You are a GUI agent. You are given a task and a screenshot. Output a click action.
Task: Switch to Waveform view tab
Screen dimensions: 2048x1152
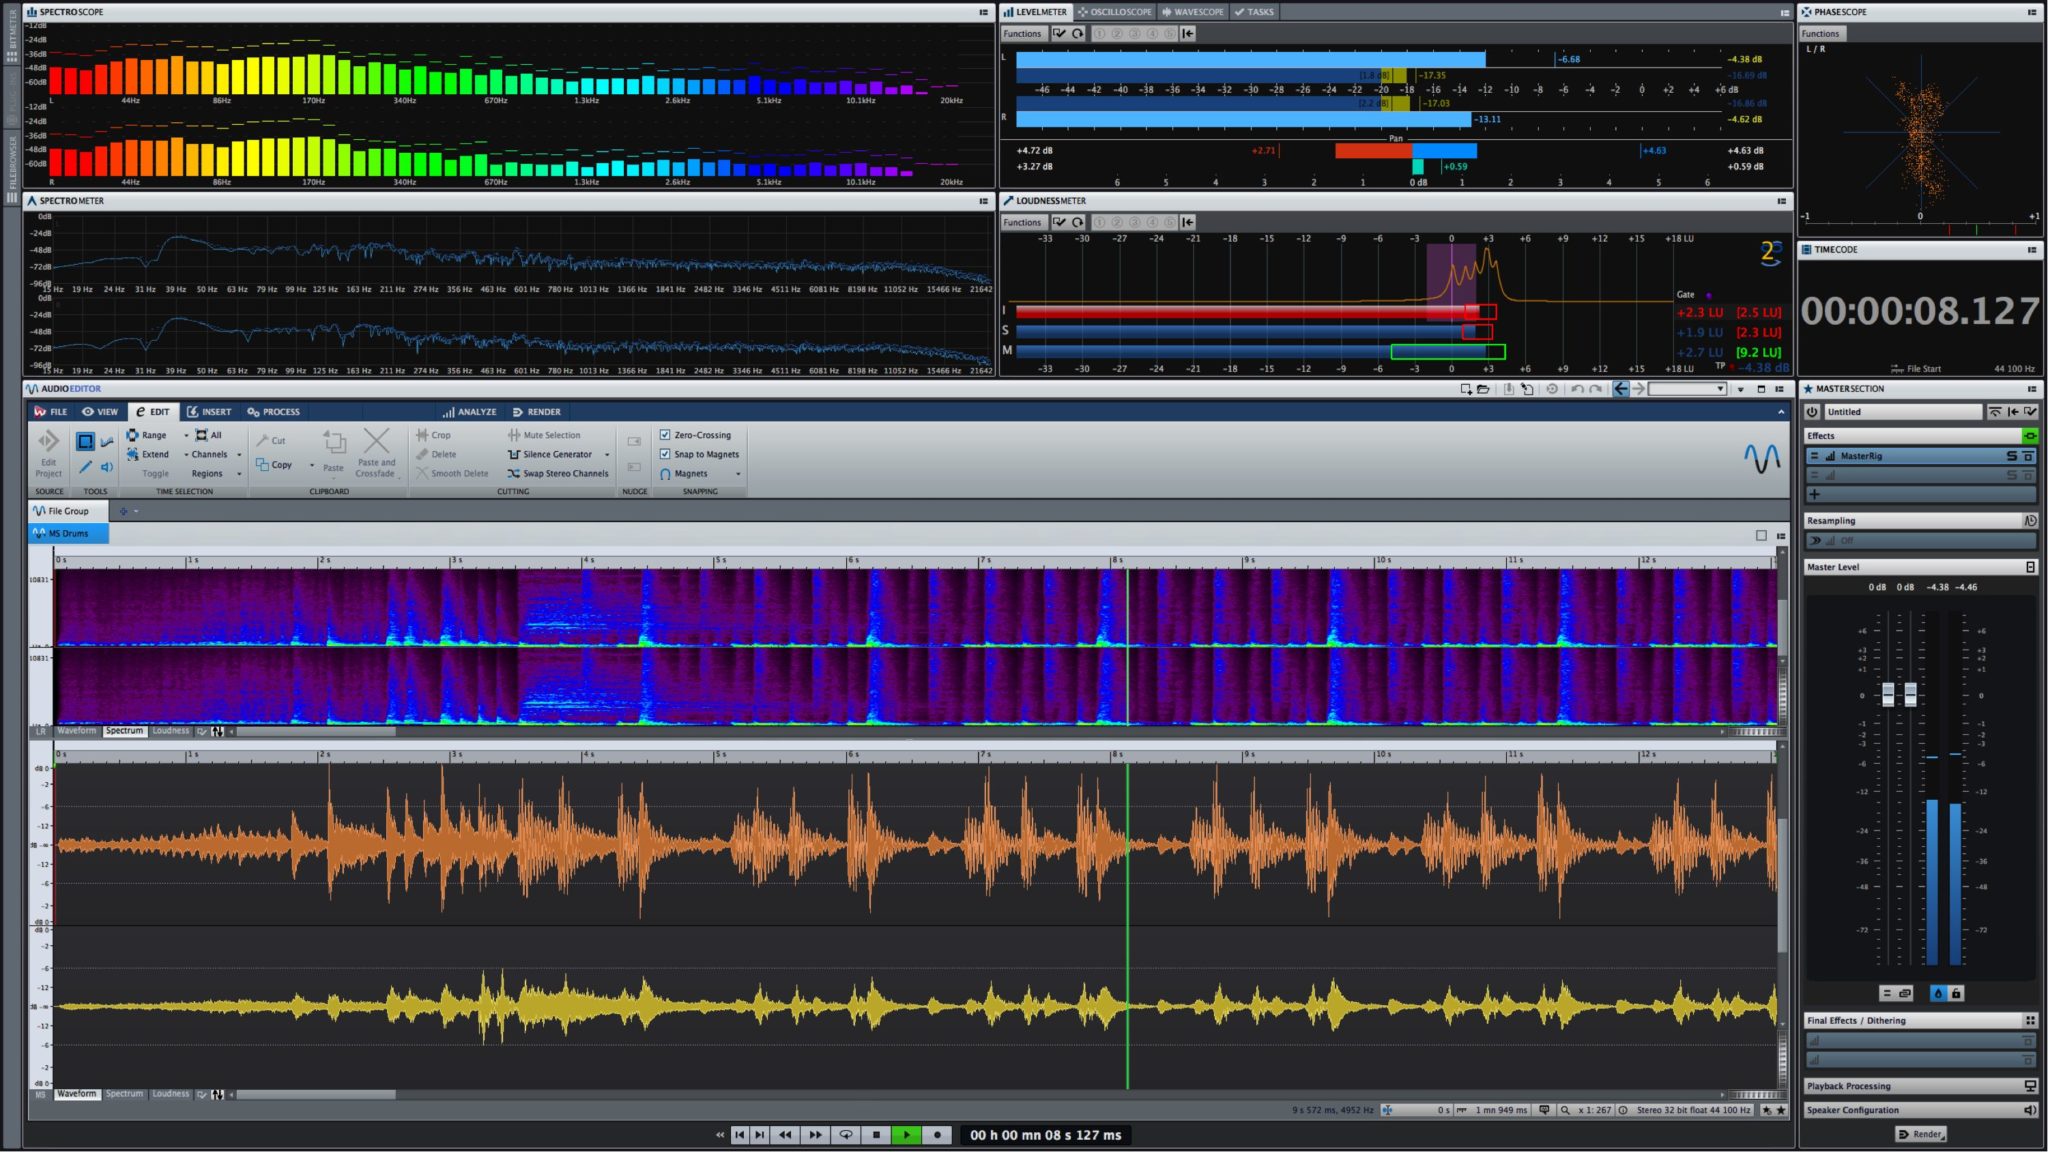click(75, 730)
